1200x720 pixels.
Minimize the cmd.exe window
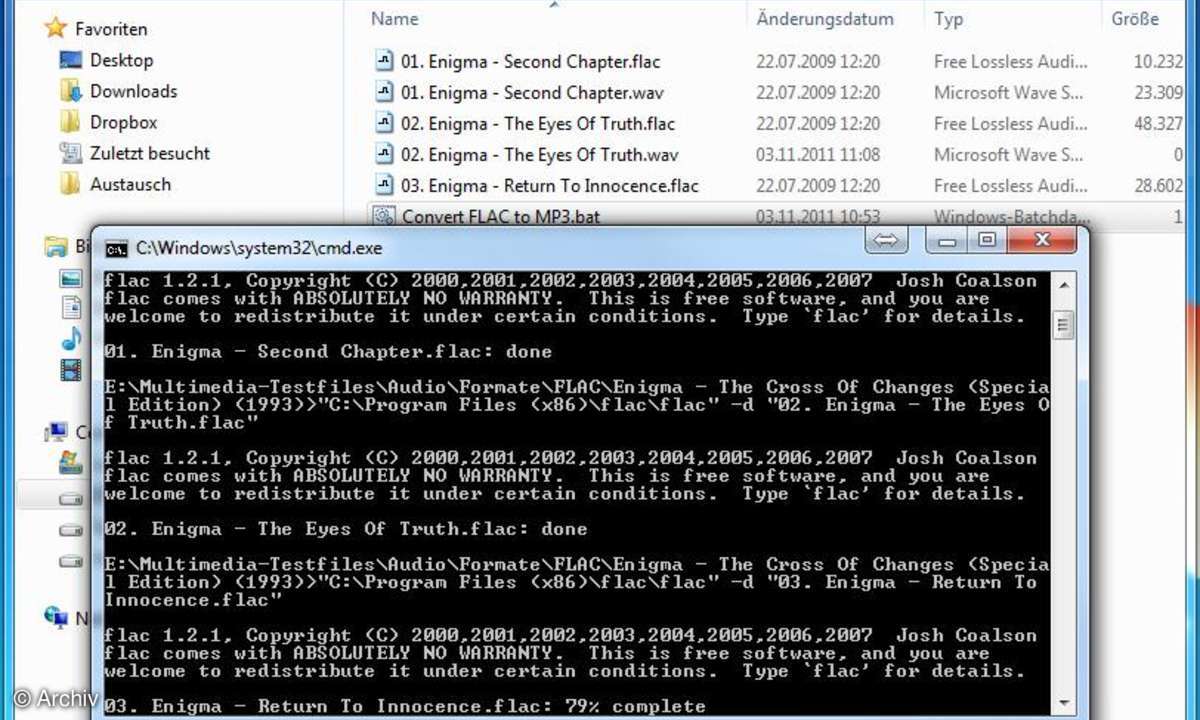click(947, 241)
